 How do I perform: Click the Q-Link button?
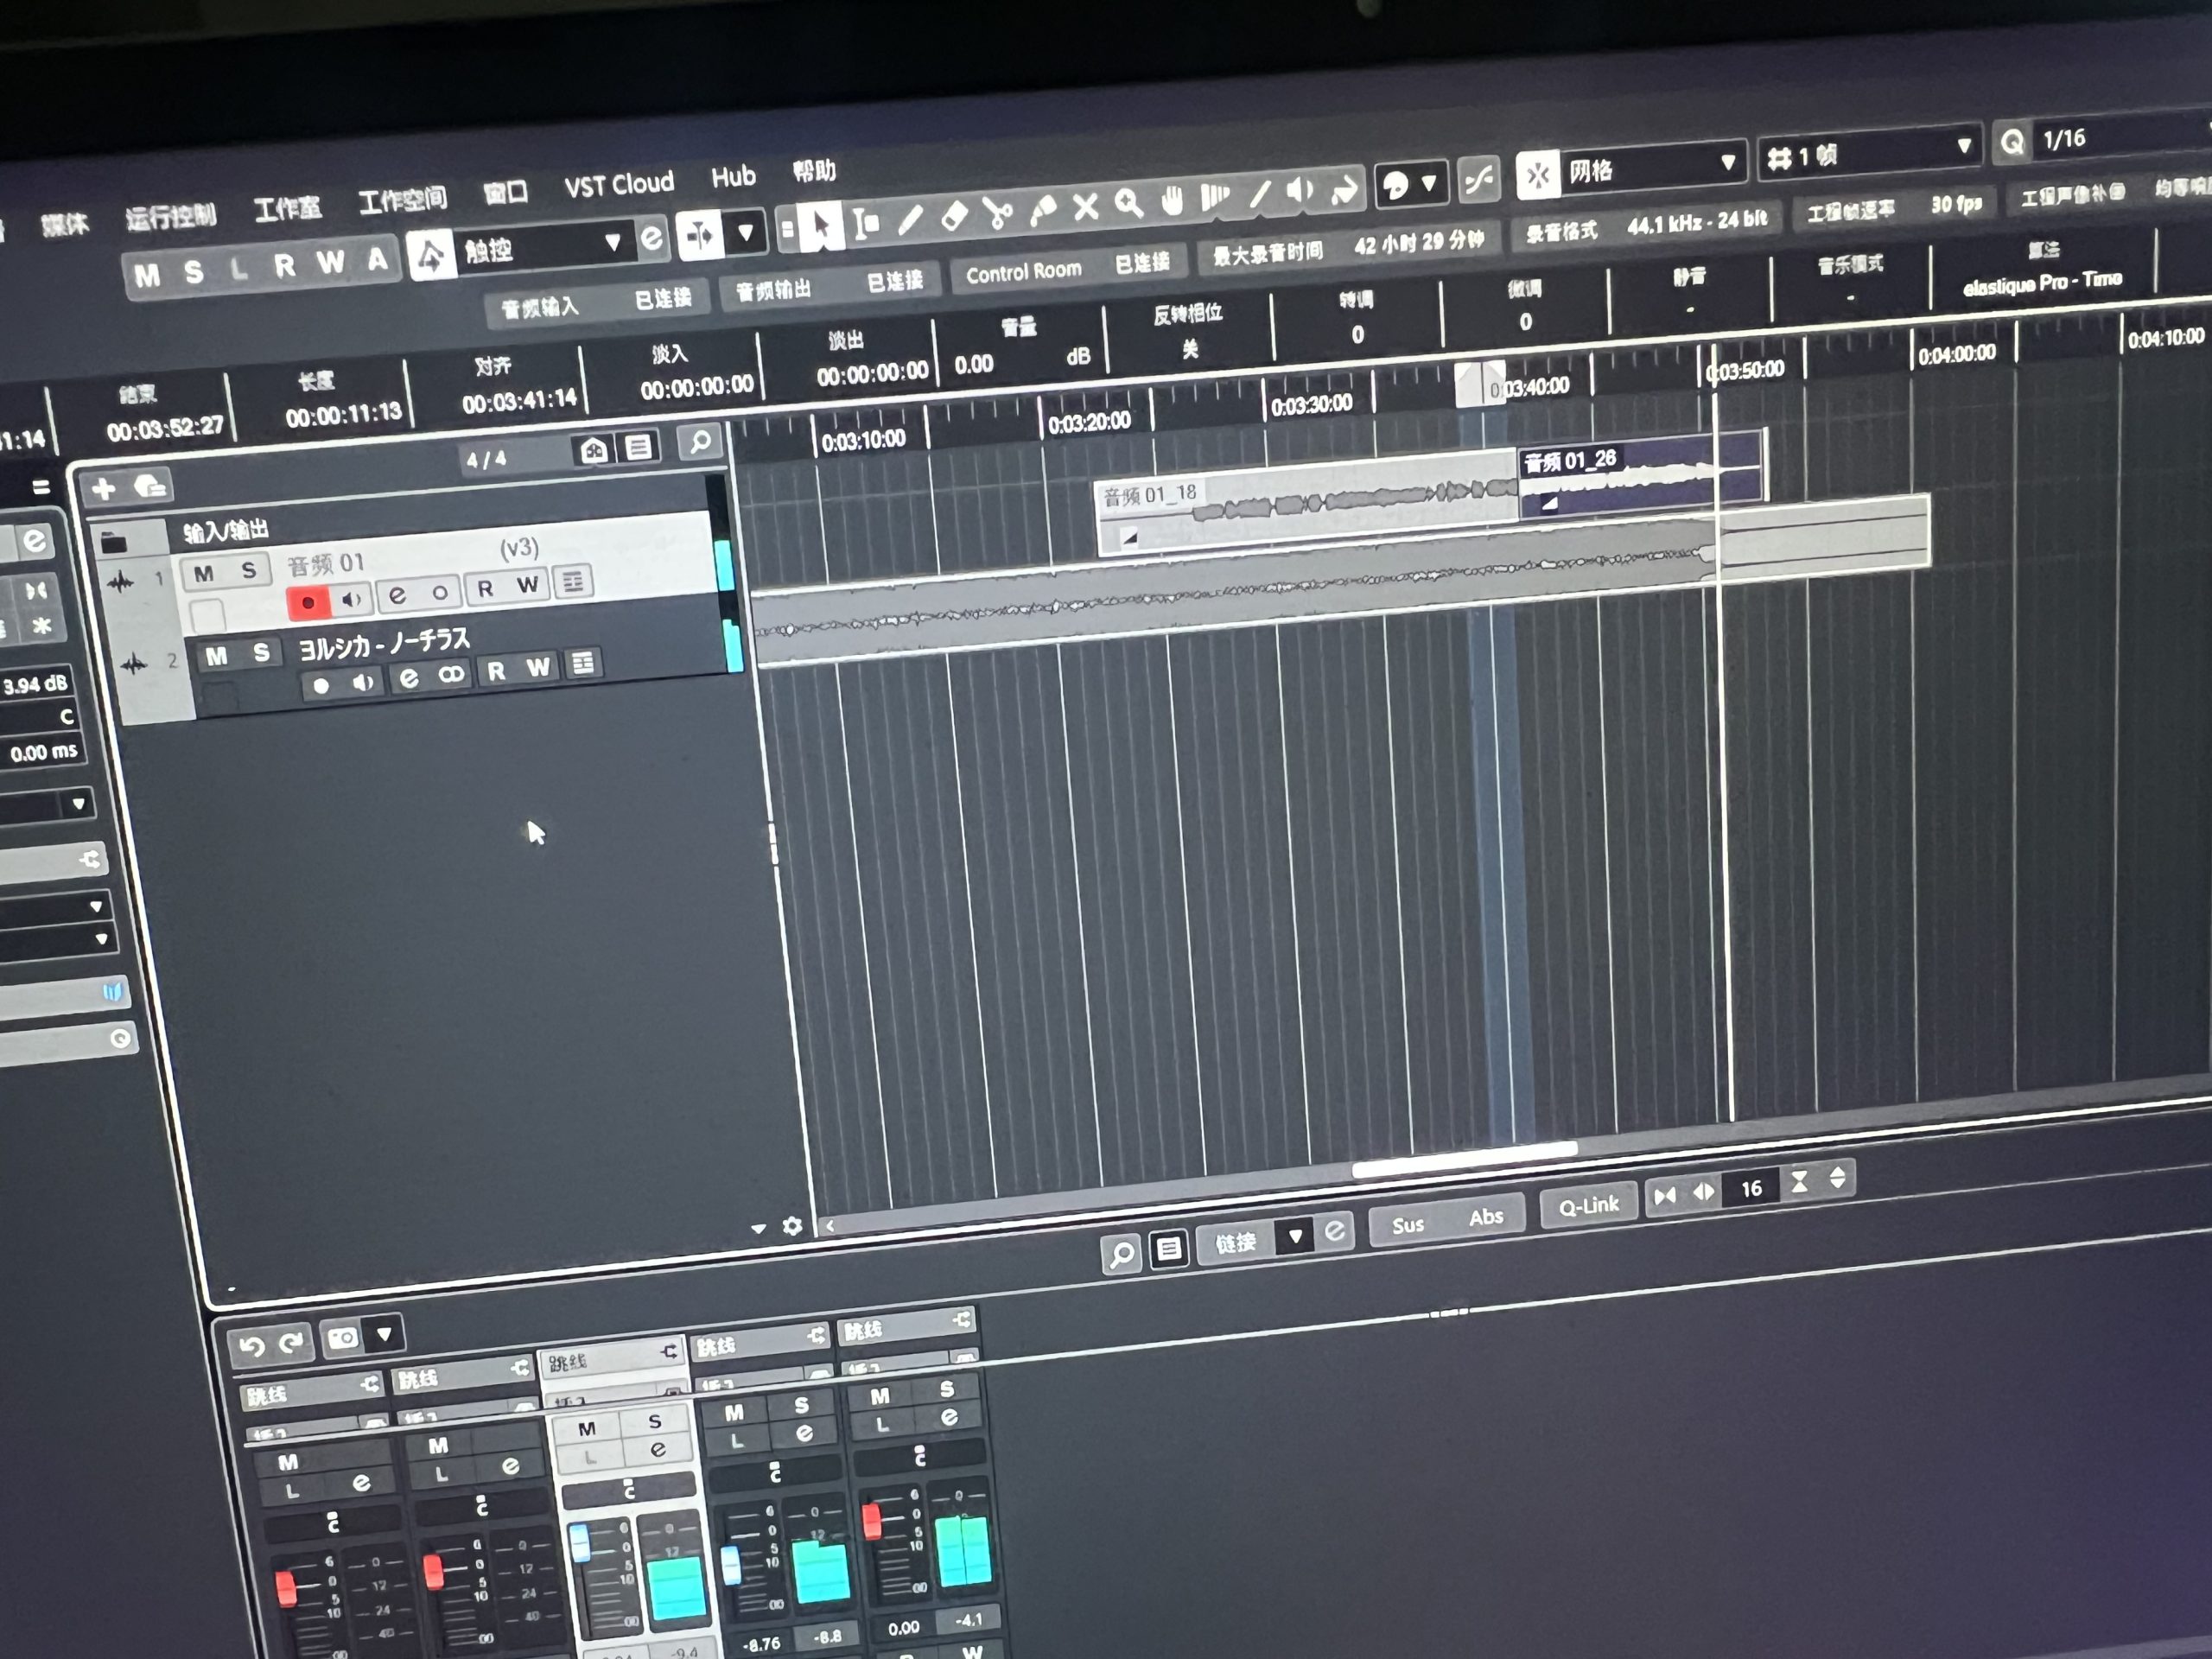coord(1588,1205)
